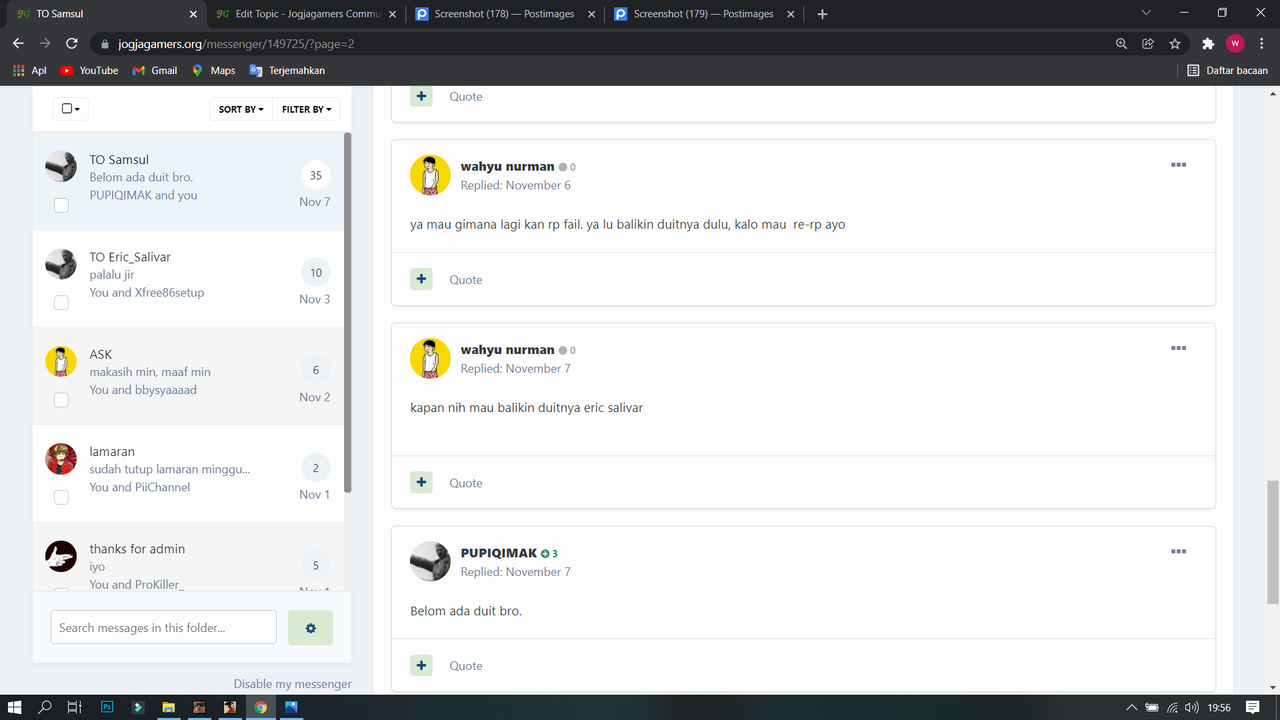The width and height of the screenshot is (1280, 720).
Task: Click the Search messages in this folder field
Action: [163, 627]
